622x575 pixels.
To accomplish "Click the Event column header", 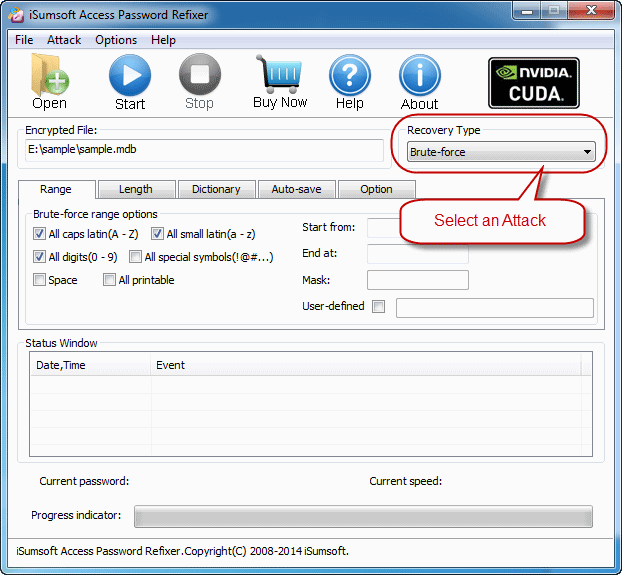I will point(366,365).
